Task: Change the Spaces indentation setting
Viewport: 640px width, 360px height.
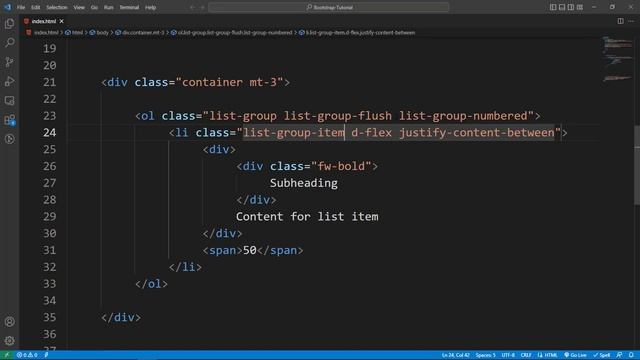Action: point(485,355)
